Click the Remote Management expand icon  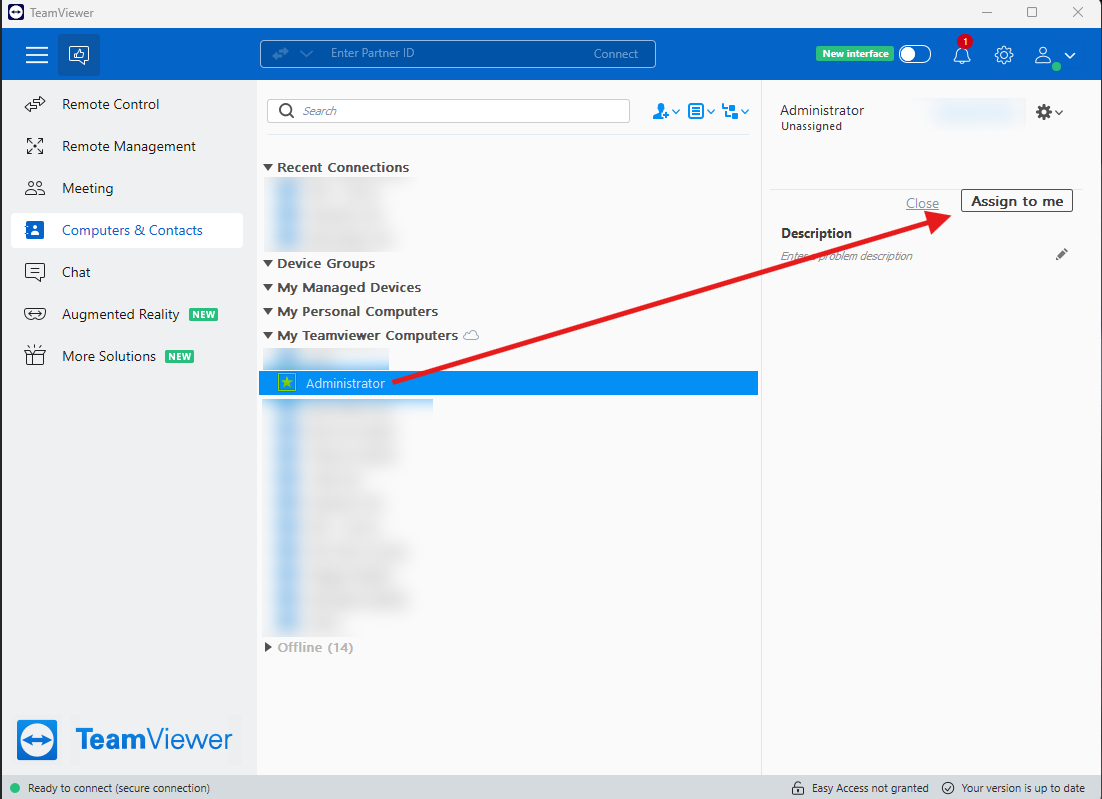tap(35, 146)
